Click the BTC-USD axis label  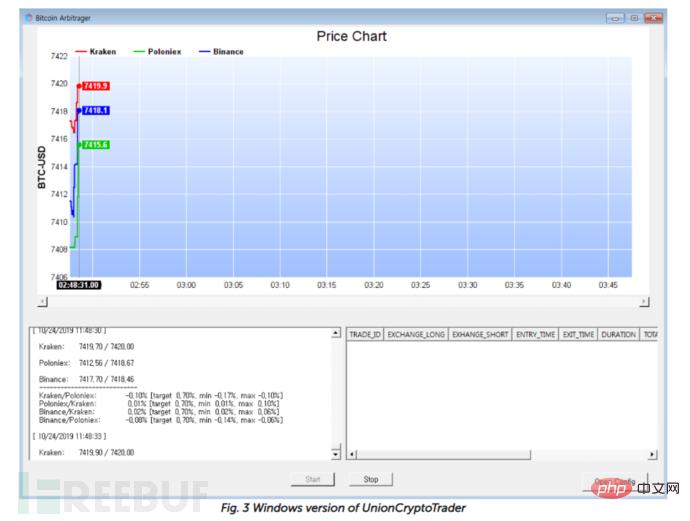[42, 167]
